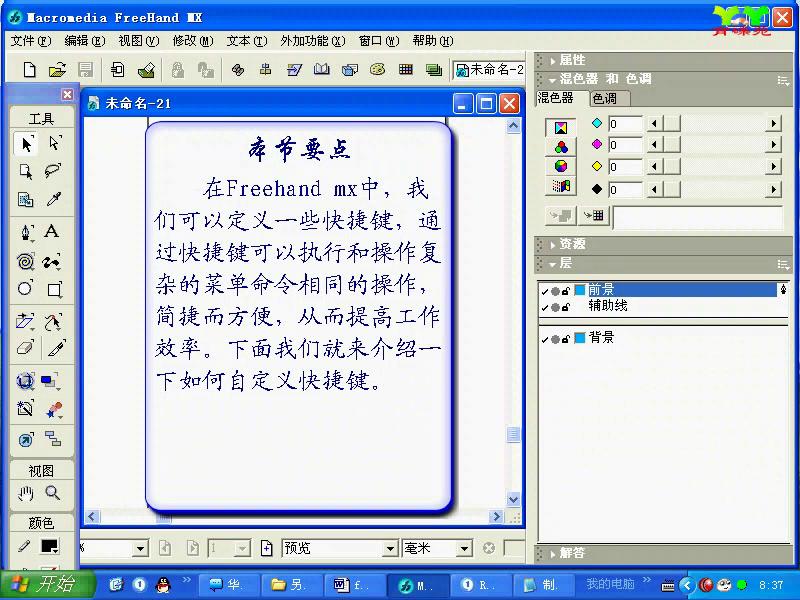Click the add to swatches button
The height and width of the screenshot is (600, 800).
[x=594, y=216]
